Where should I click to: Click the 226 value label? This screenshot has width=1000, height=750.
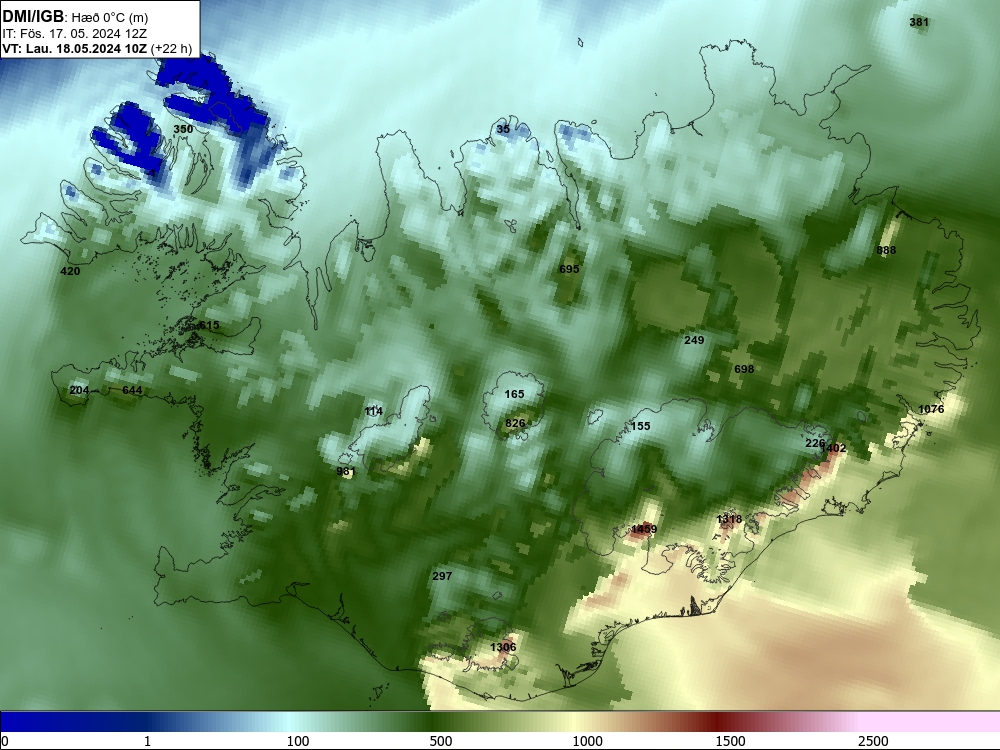pos(814,443)
